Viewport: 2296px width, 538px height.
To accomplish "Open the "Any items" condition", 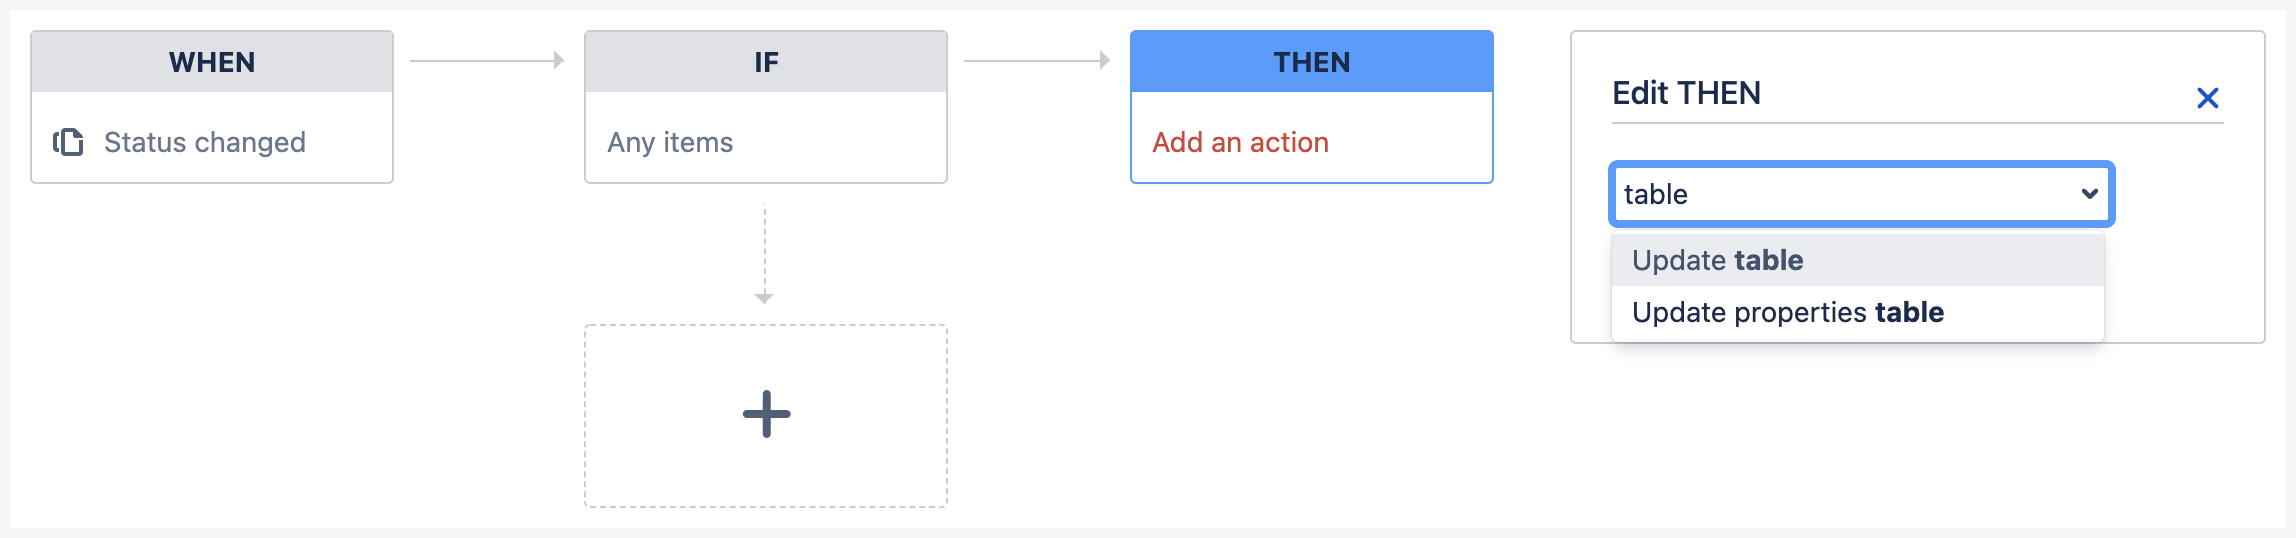I will pyautogui.click(x=670, y=142).
